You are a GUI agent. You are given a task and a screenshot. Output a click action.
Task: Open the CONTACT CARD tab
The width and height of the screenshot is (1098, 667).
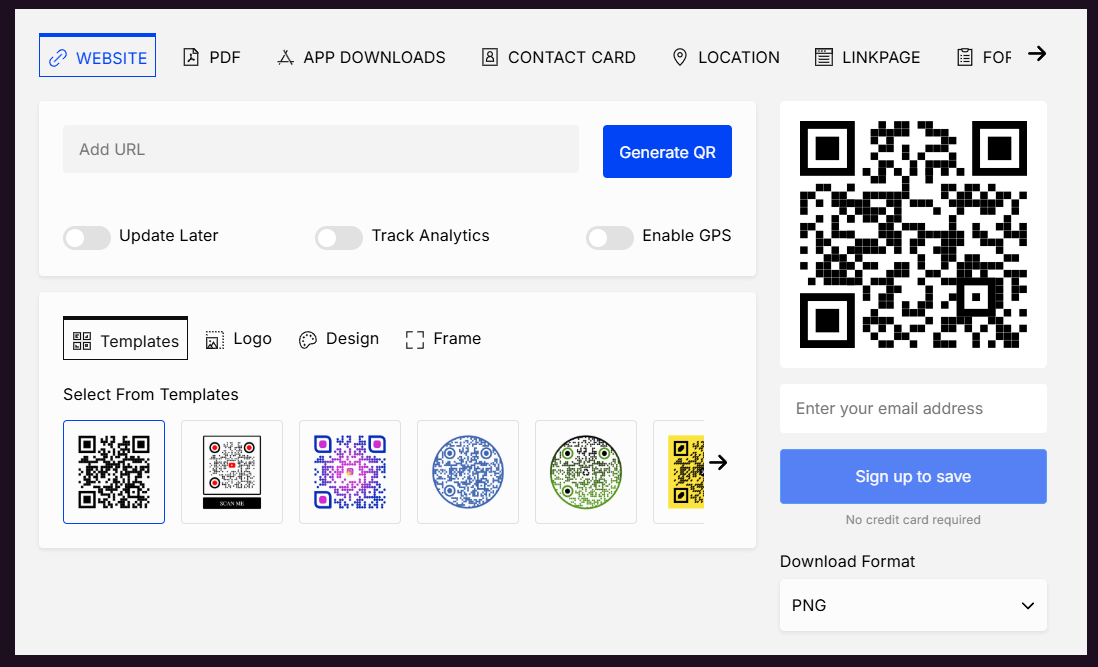pos(558,57)
